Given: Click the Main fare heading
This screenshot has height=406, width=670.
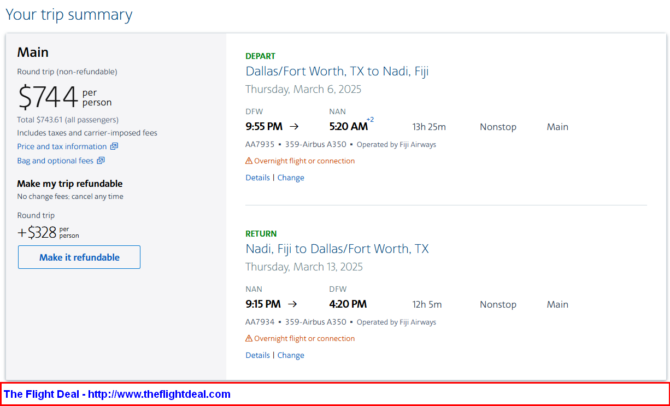Looking at the screenshot, I should 33,53.
